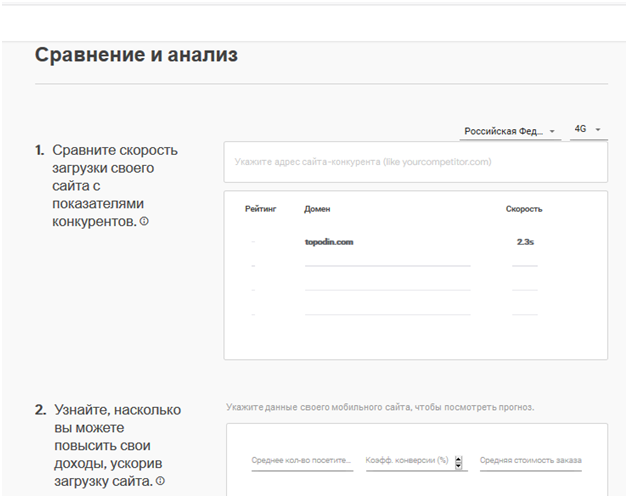Screen dimensions: 628x498
Task: Click the competitor site address input field
Action: point(415,162)
